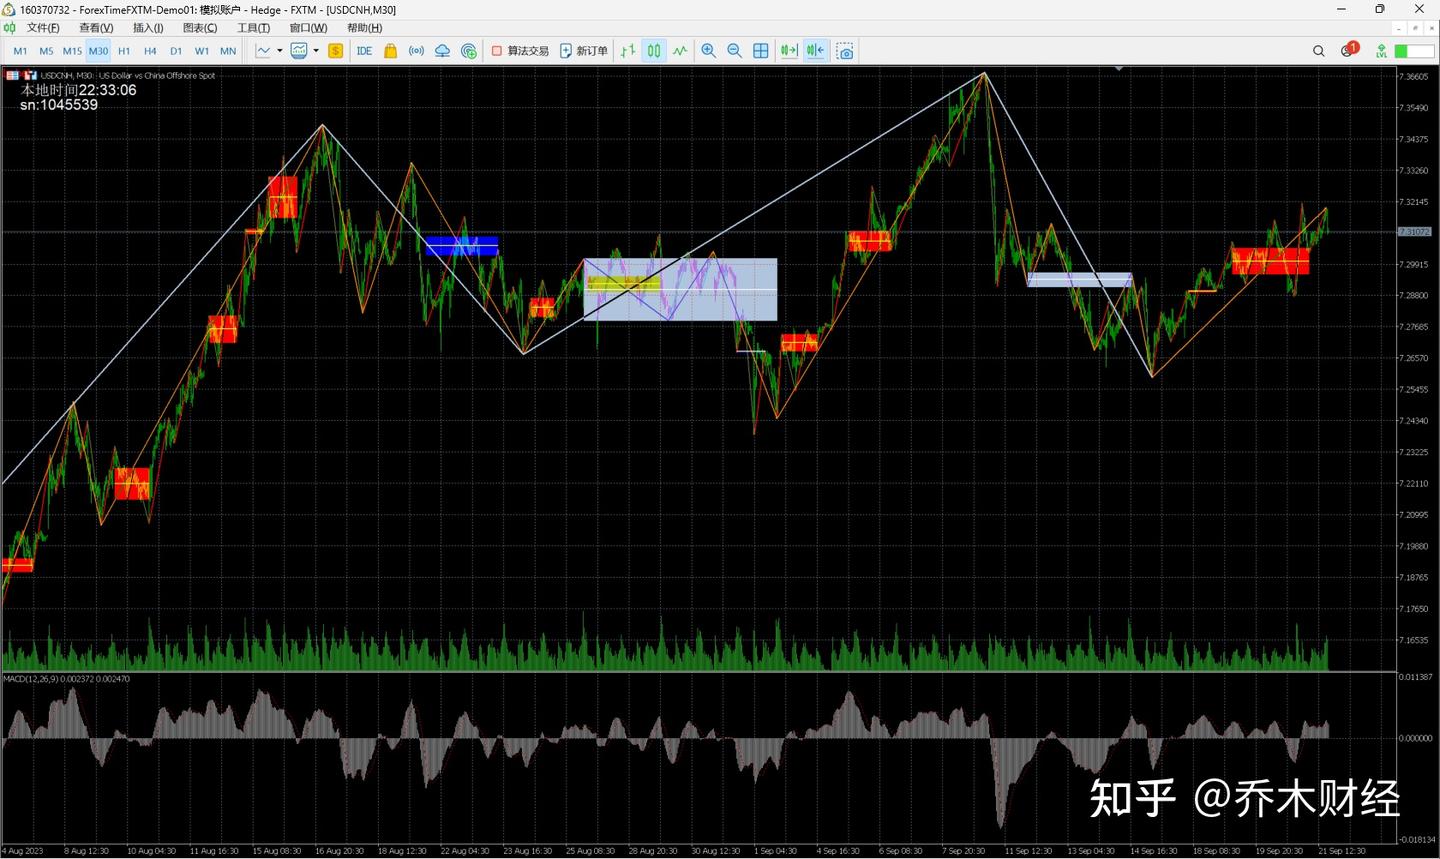The image size is (1440, 859).
Task: Open the chart type line icon
Action: tap(263, 51)
